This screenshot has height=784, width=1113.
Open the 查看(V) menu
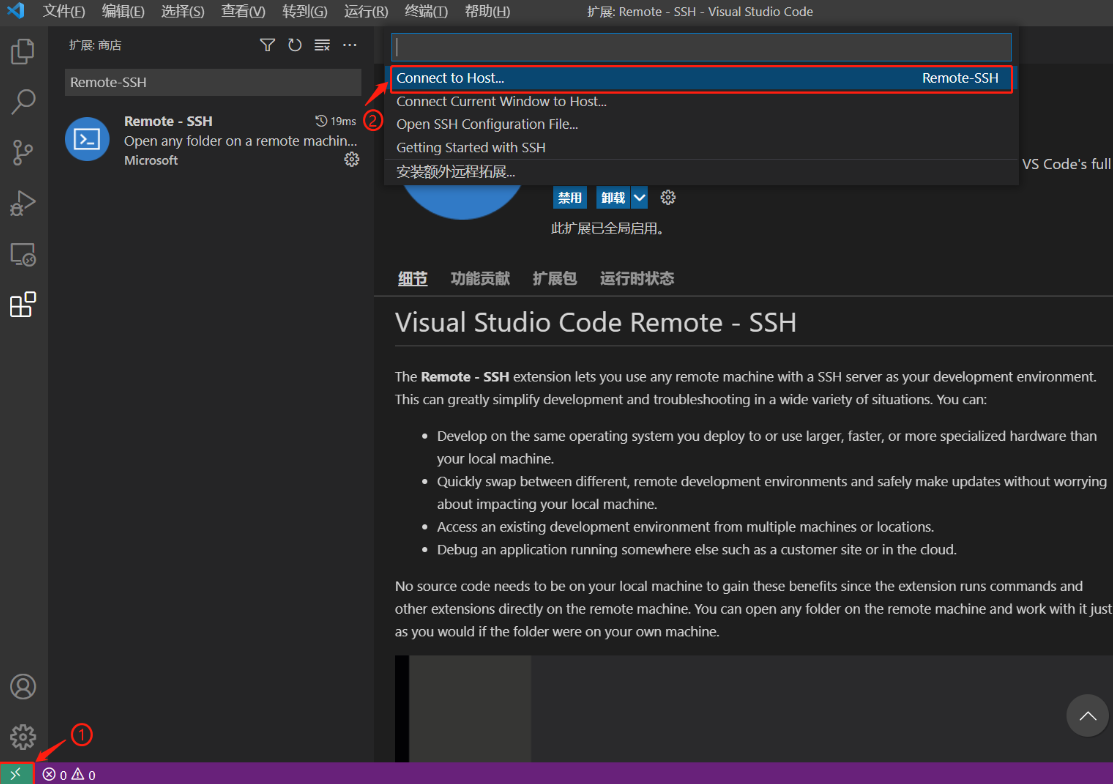click(x=243, y=11)
